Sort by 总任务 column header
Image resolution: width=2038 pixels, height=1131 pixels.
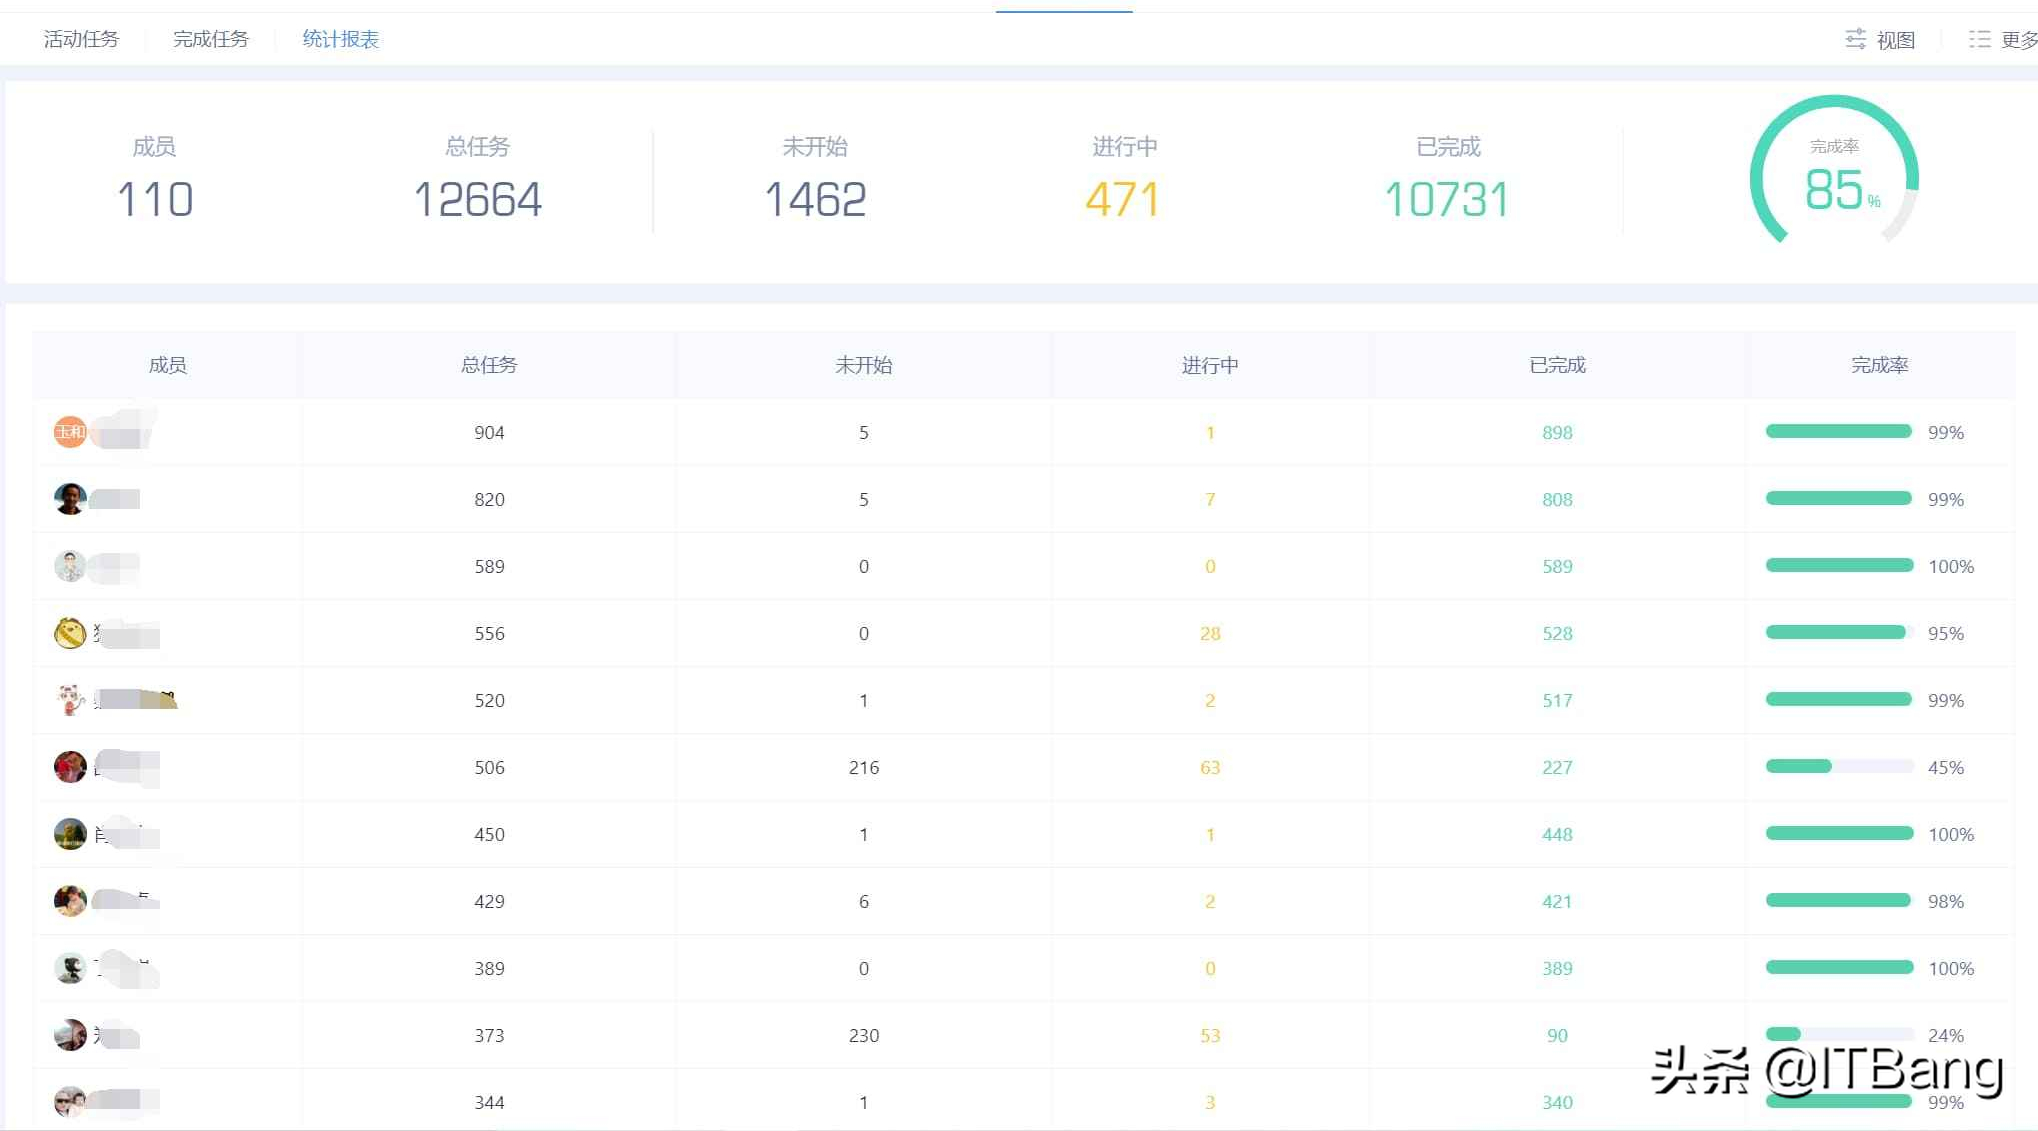pyautogui.click(x=489, y=365)
